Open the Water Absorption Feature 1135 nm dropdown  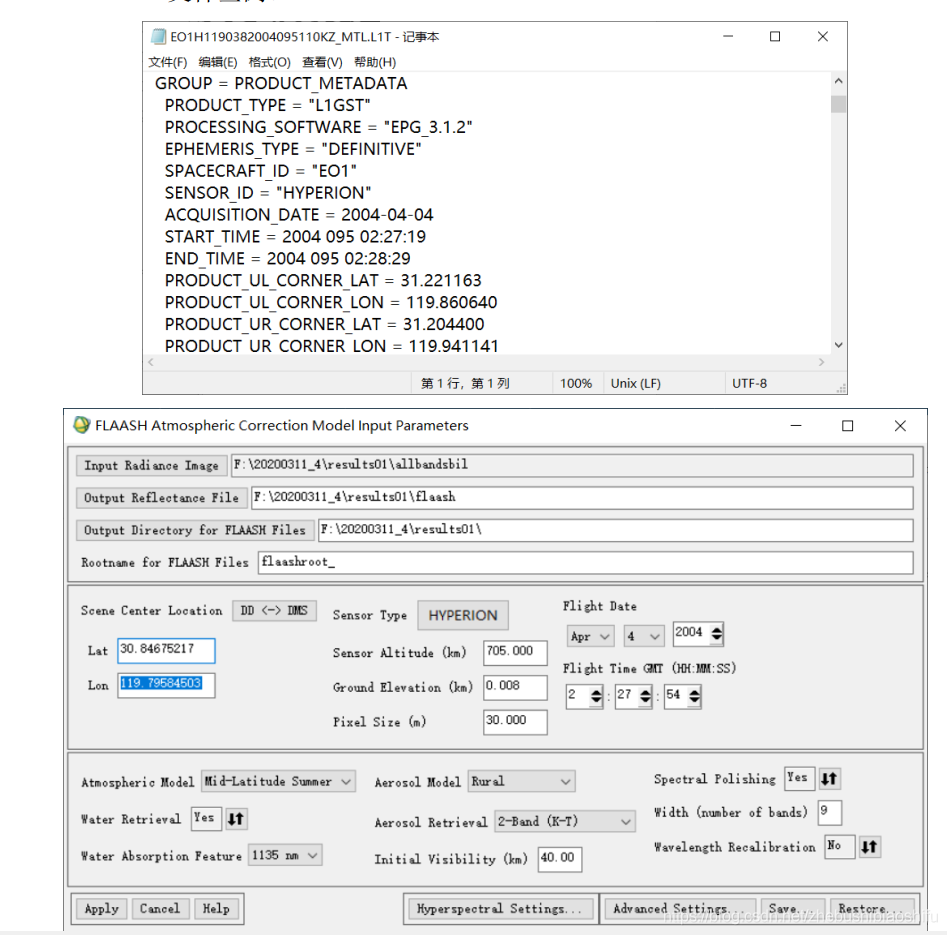pos(285,855)
